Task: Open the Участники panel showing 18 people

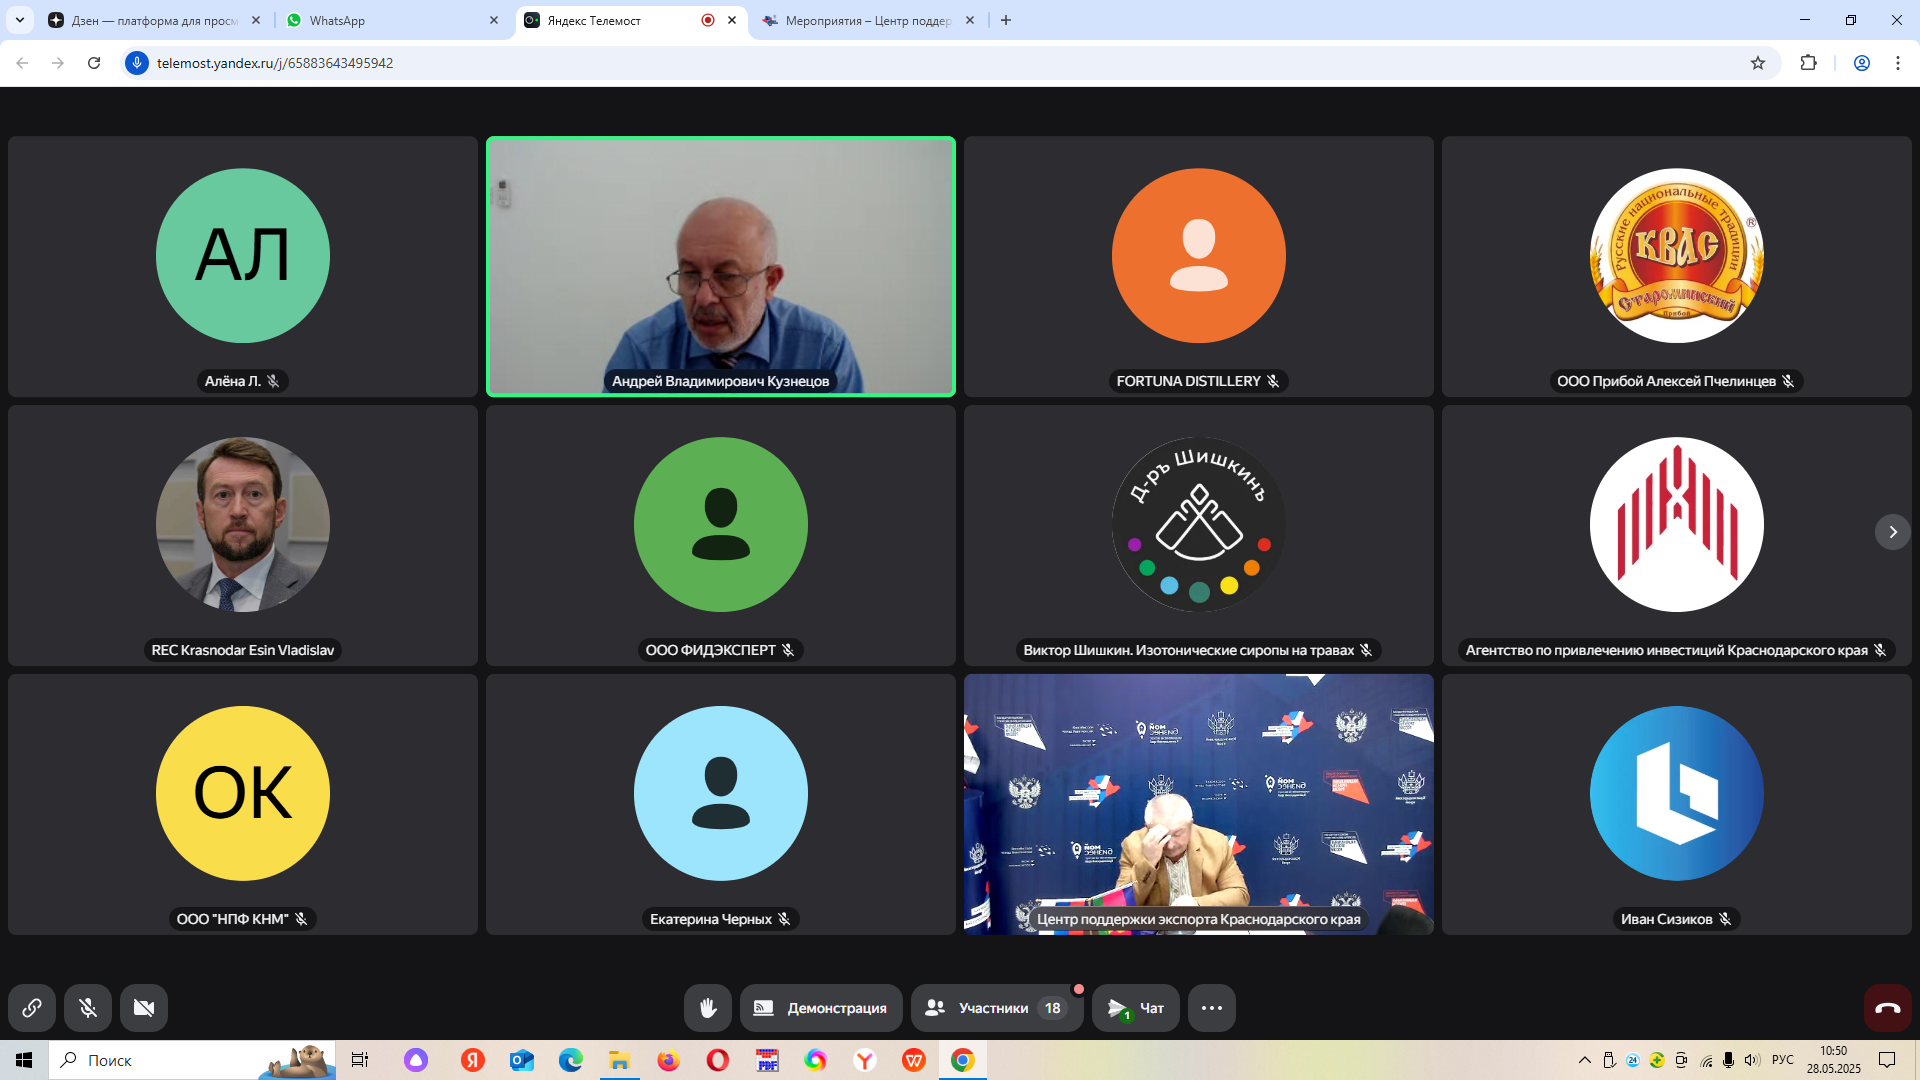Action: (995, 1008)
